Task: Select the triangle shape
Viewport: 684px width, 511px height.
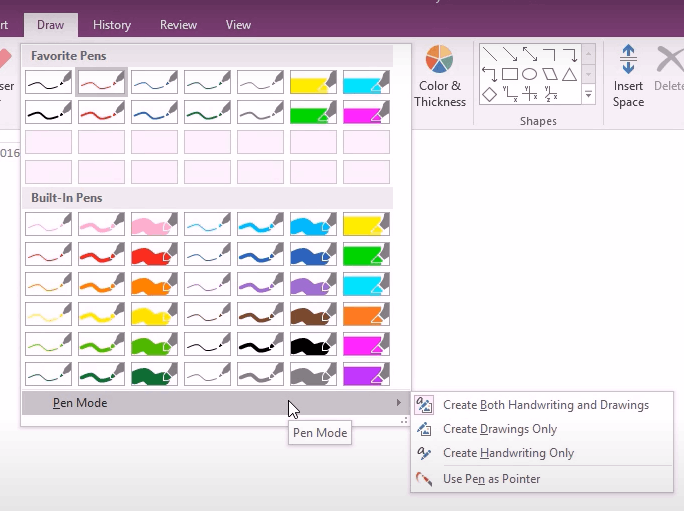Action: click(x=569, y=75)
